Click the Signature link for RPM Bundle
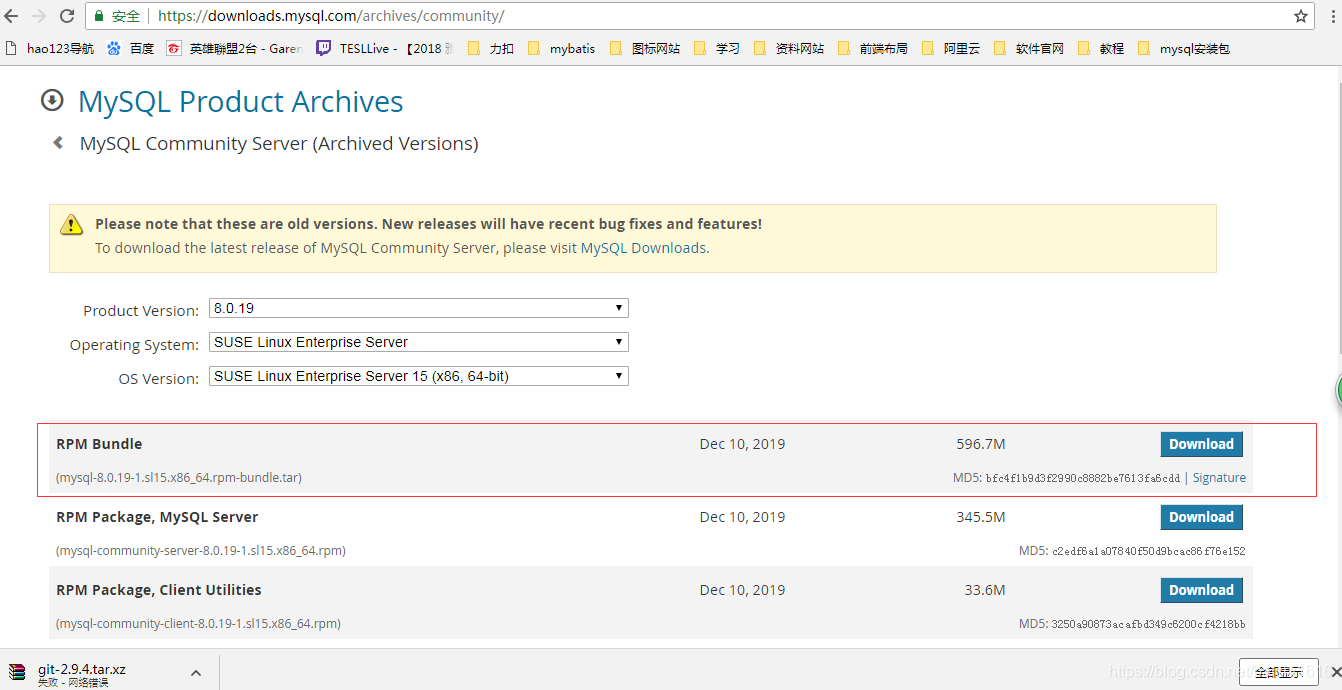 1219,477
